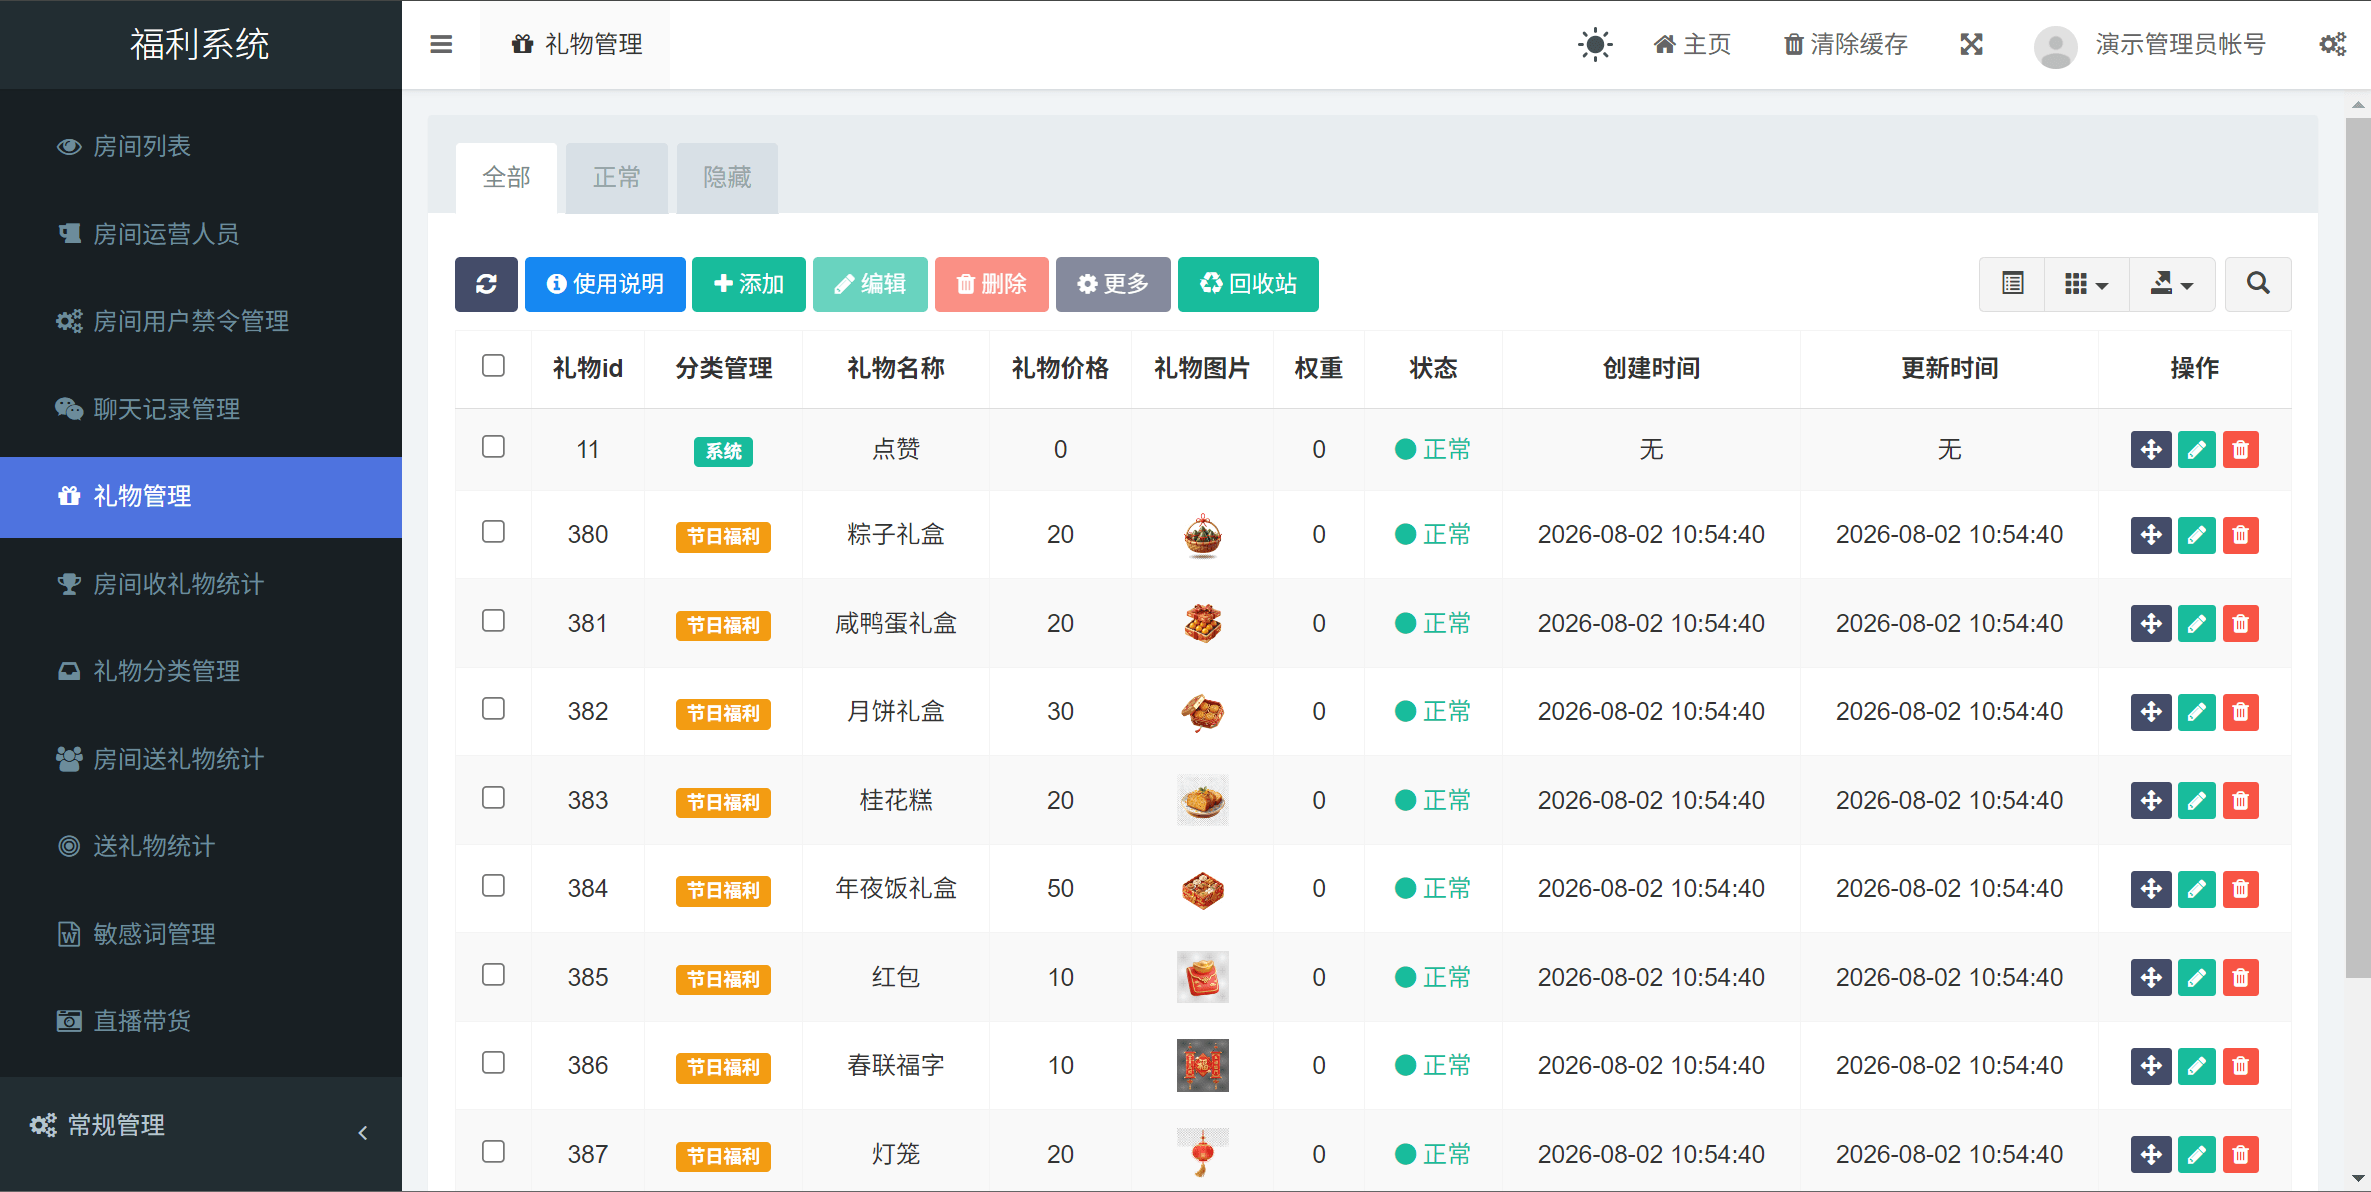Edit the 点赞 gift row

coord(2197,450)
